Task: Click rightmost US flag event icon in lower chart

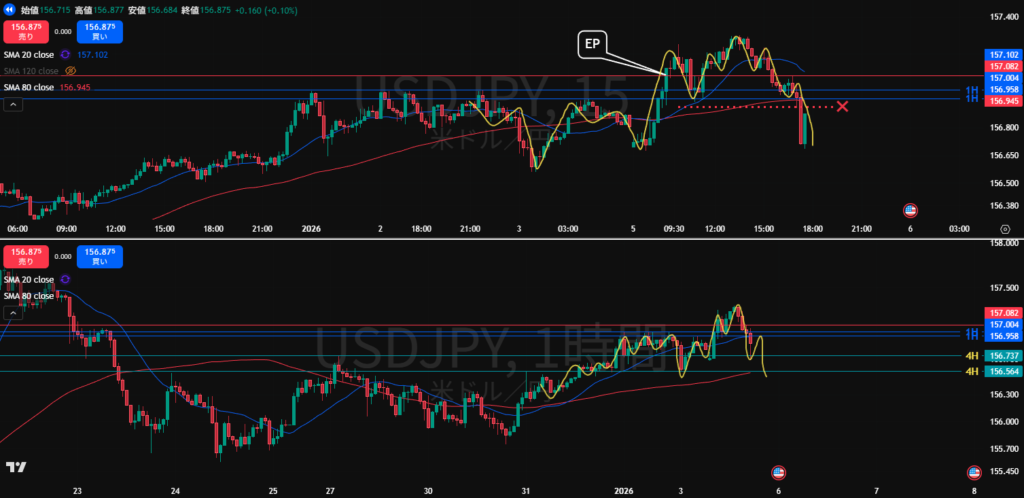Action: coord(972,471)
